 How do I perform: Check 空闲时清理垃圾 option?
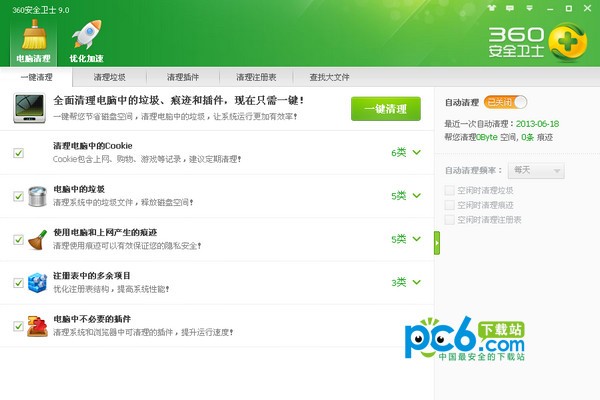pyautogui.click(x=450, y=190)
